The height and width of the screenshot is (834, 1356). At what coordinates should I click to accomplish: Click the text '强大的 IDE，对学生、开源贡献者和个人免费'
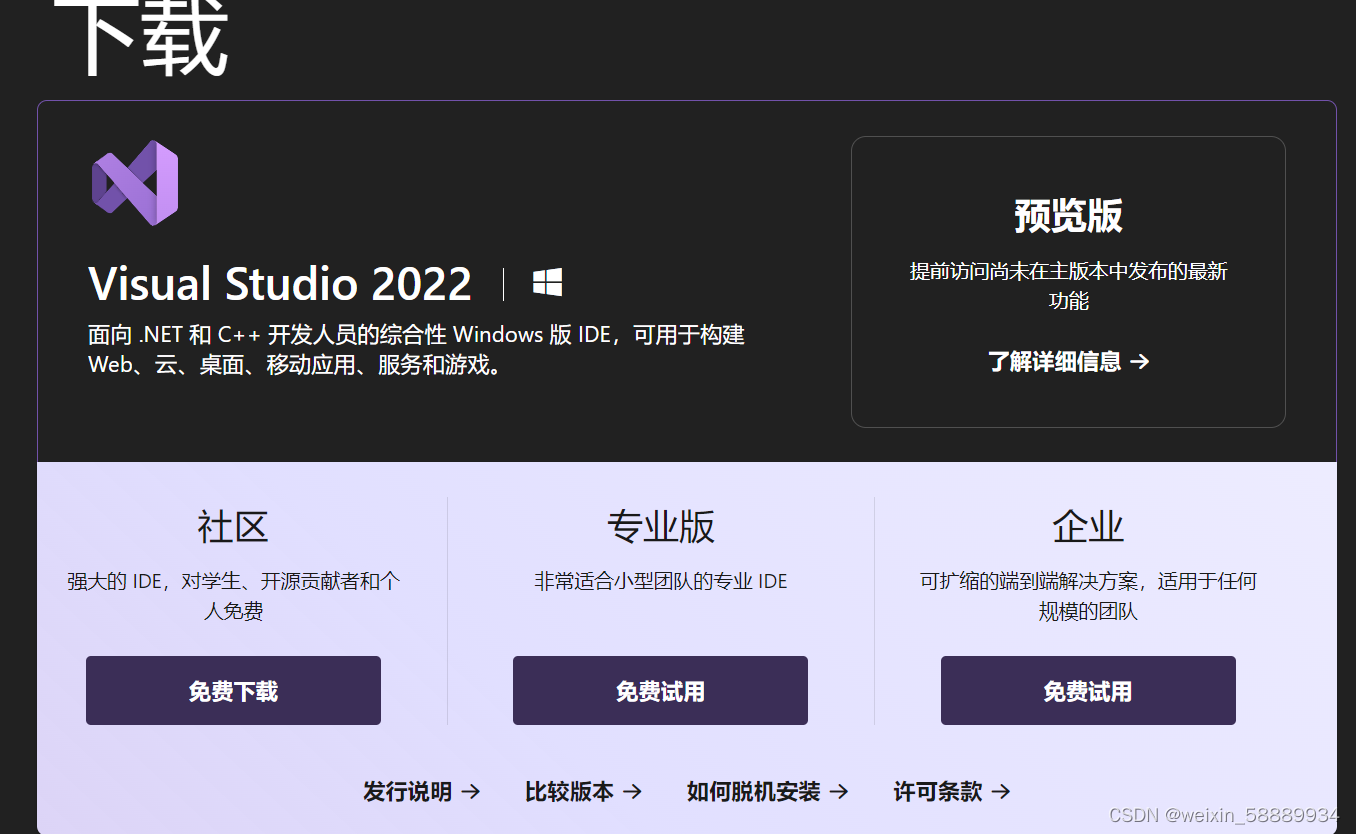[233, 596]
